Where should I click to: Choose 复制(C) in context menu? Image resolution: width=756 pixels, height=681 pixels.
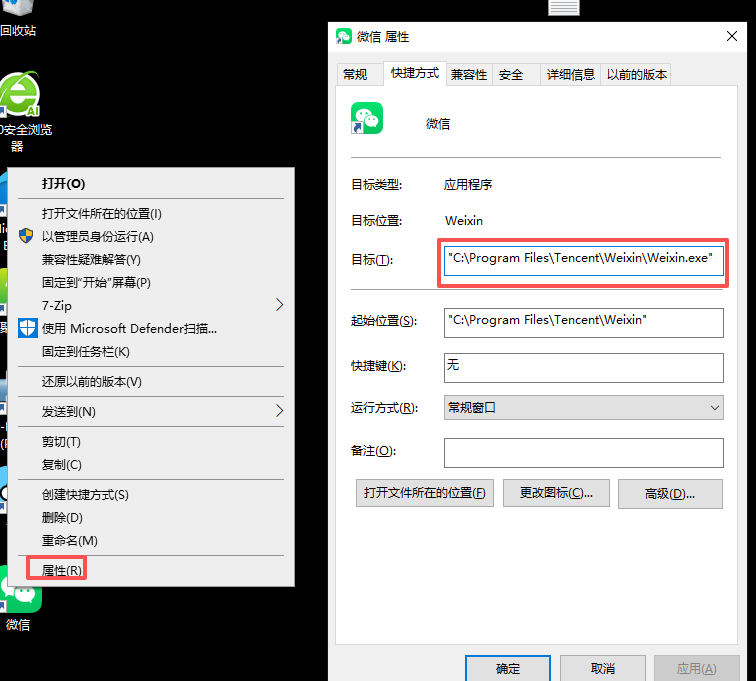151,465
